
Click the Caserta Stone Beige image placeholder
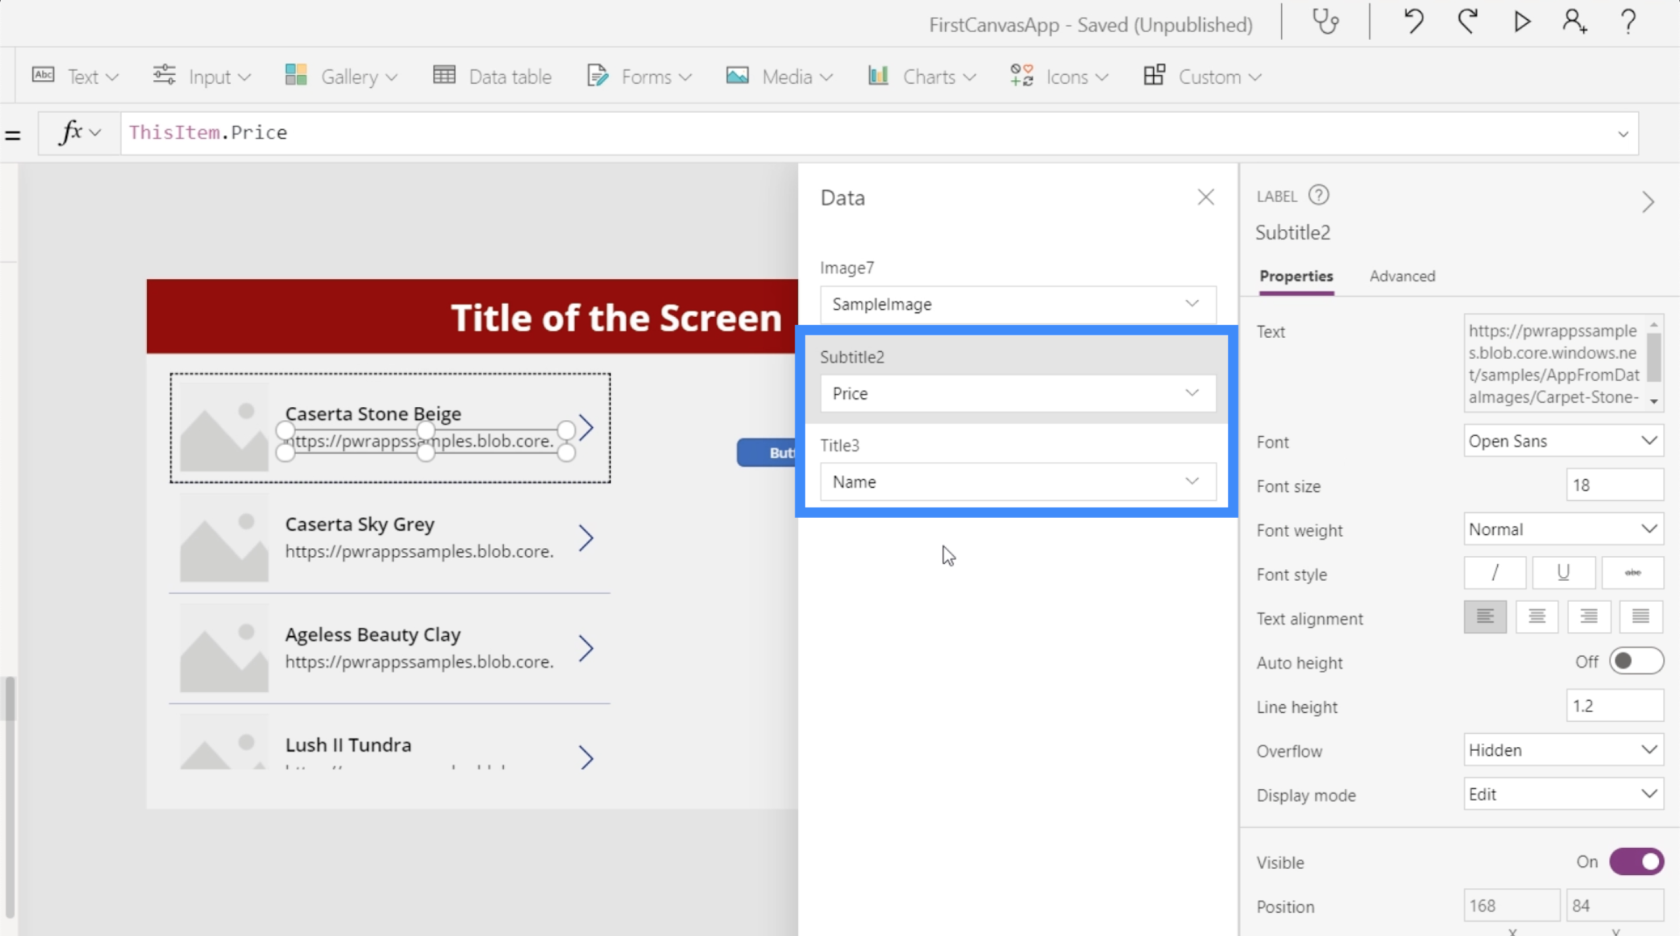pyautogui.click(x=224, y=427)
